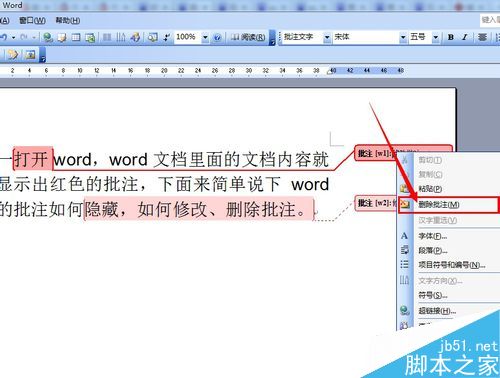
Task: Expand the 100% zoom dropdown arrow
Action: pyautogui.click(x=205, y=37)
